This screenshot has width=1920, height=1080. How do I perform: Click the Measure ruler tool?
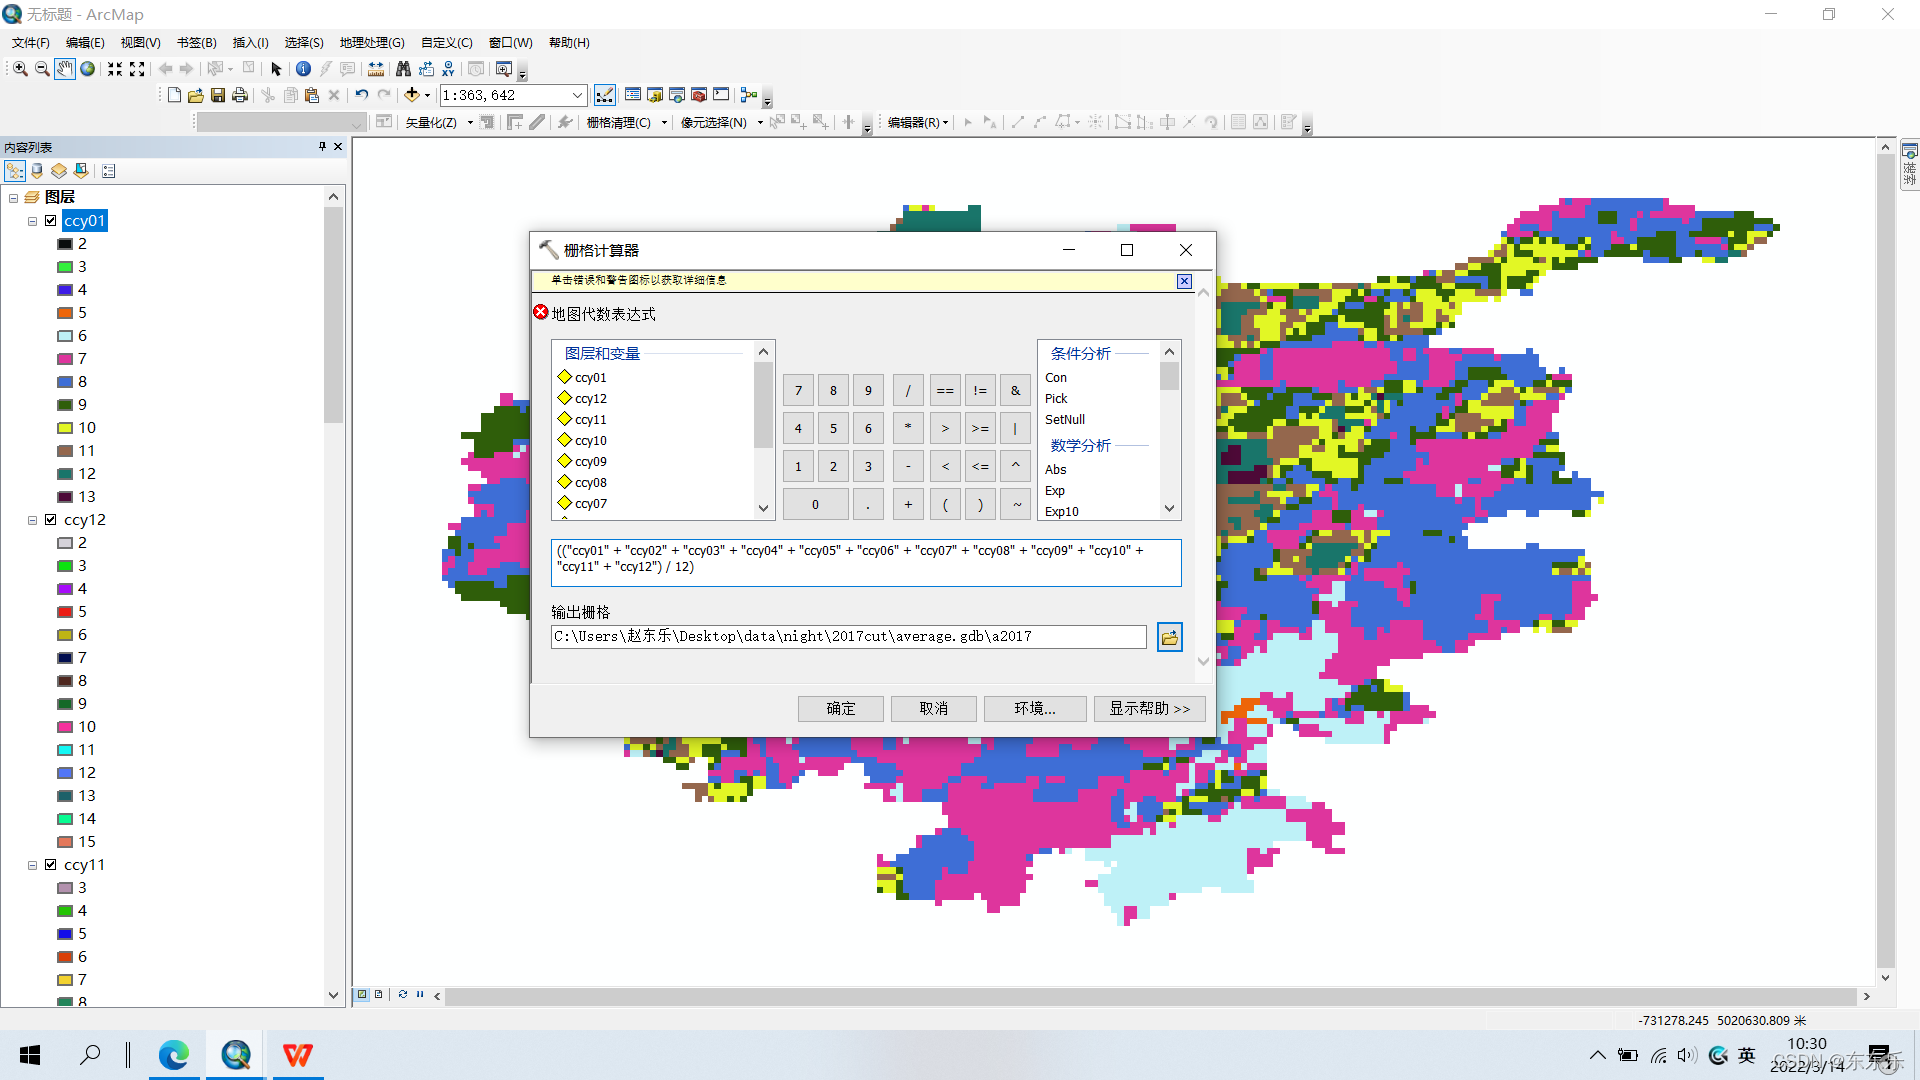[x=376, y=69]
